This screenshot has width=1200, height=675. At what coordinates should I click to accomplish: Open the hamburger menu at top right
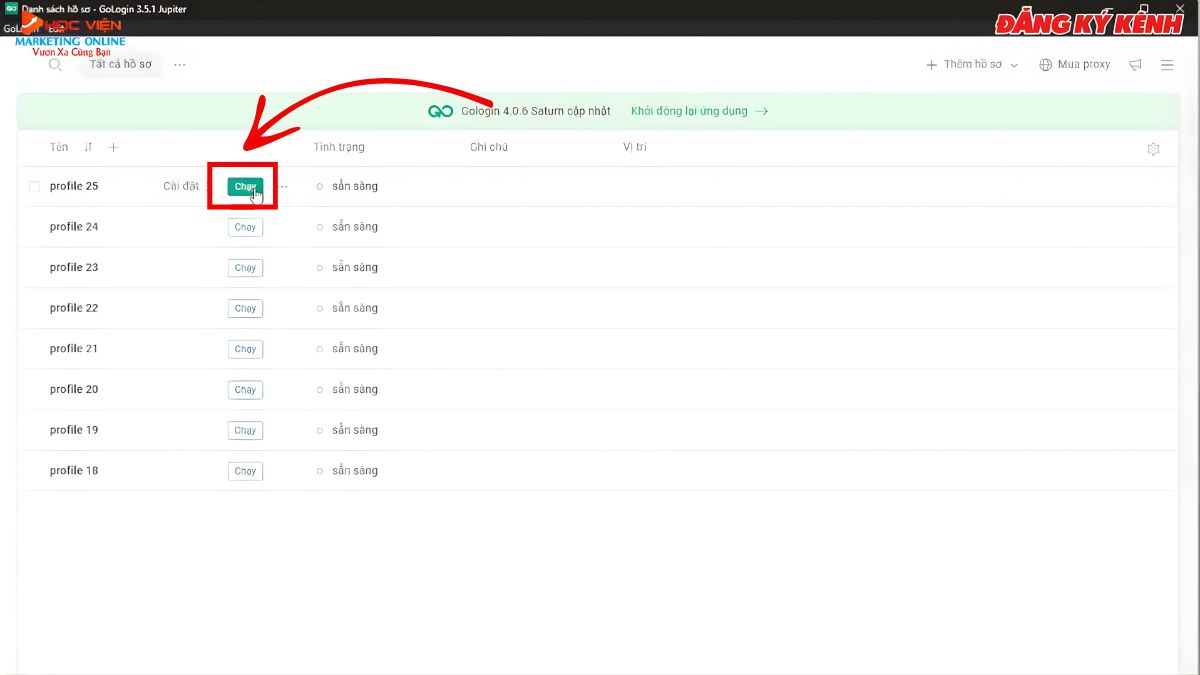pyautogui.click(x=1168, y=64)
